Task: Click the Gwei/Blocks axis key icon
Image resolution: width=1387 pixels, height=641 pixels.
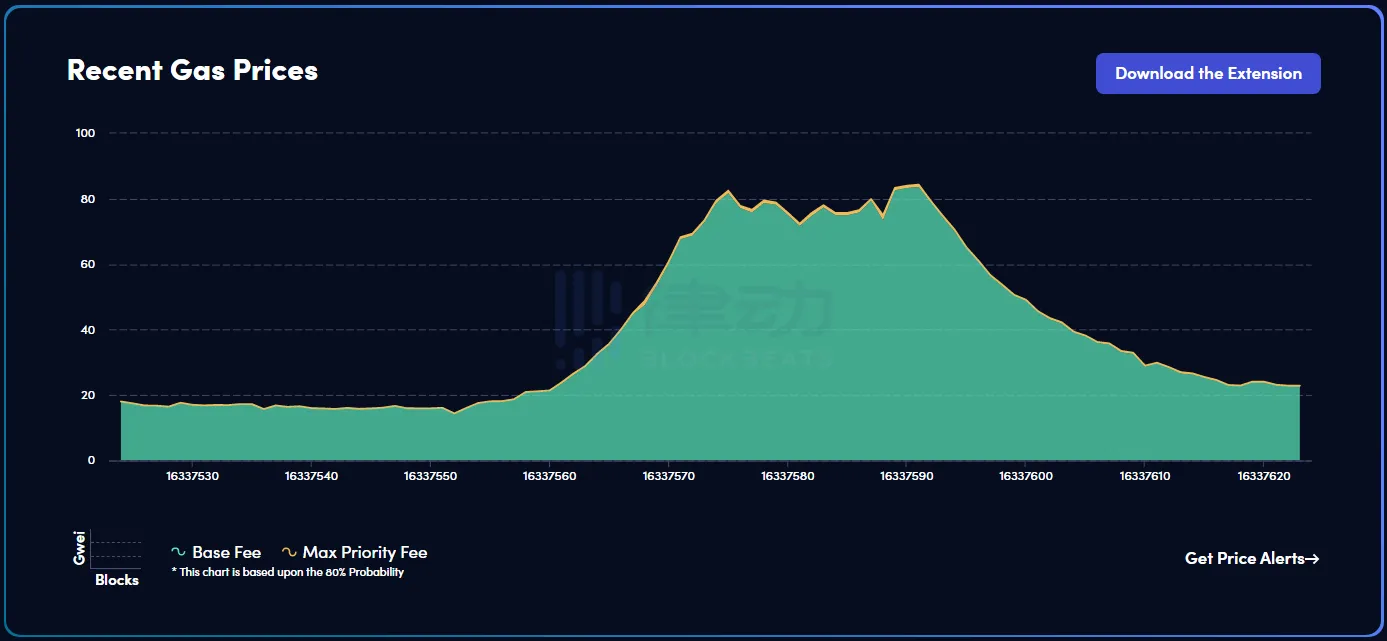Action: [x=115, y=549]
